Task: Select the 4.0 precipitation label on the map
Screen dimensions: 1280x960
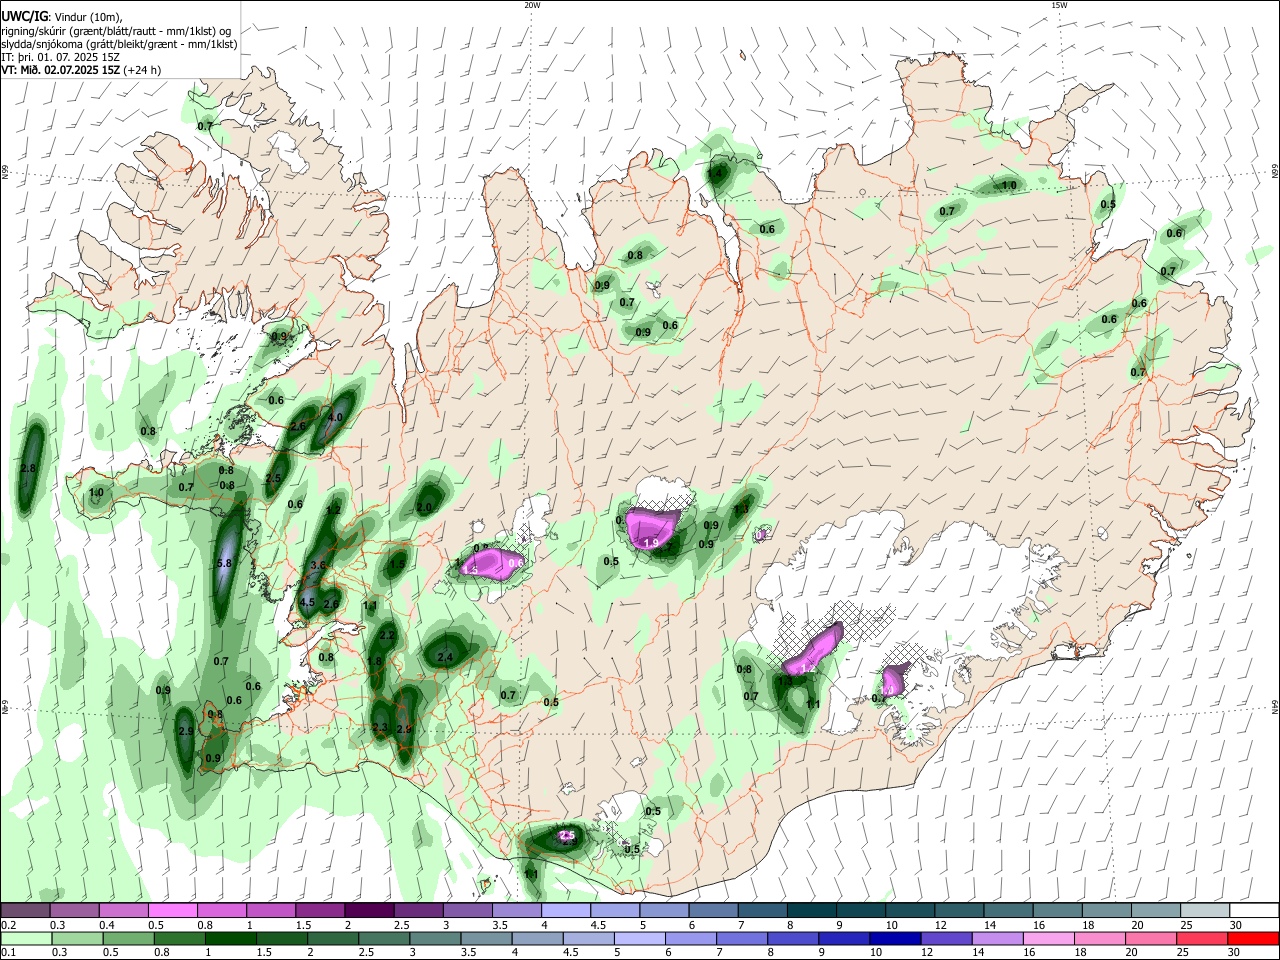Action: (335, 417)
